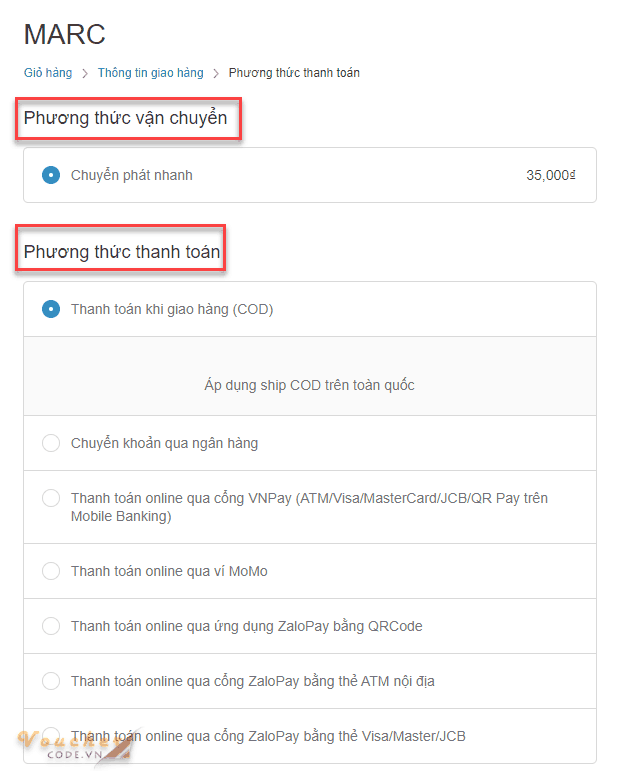Choose Chuyển khoản qua ngân hàng option
Screen dimensions: 640x771
coord(51,443)
